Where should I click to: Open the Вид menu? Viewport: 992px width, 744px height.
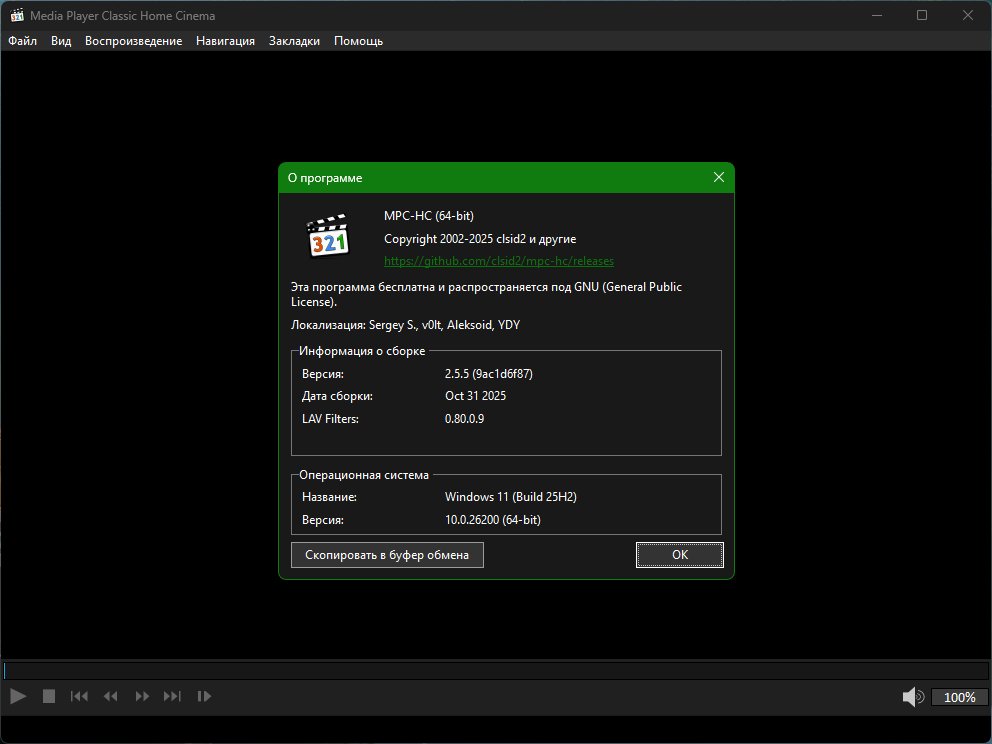61,41
